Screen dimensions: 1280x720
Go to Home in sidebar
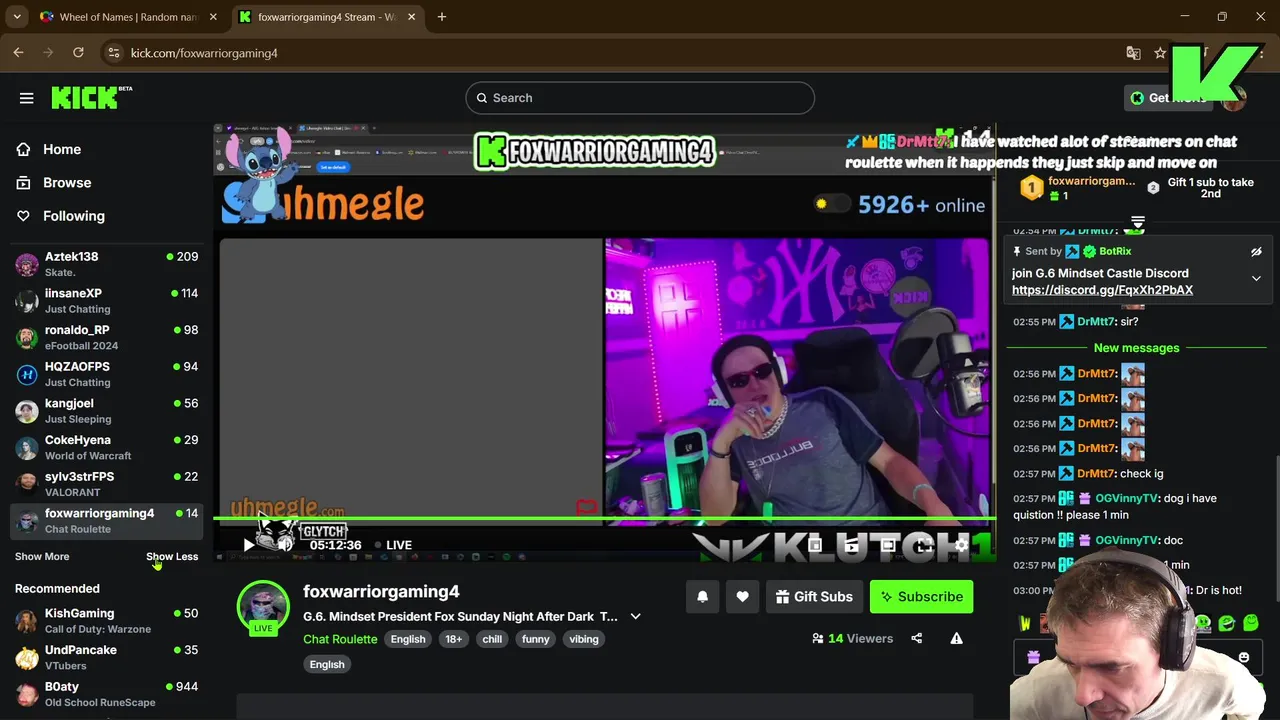coord(62,149)
